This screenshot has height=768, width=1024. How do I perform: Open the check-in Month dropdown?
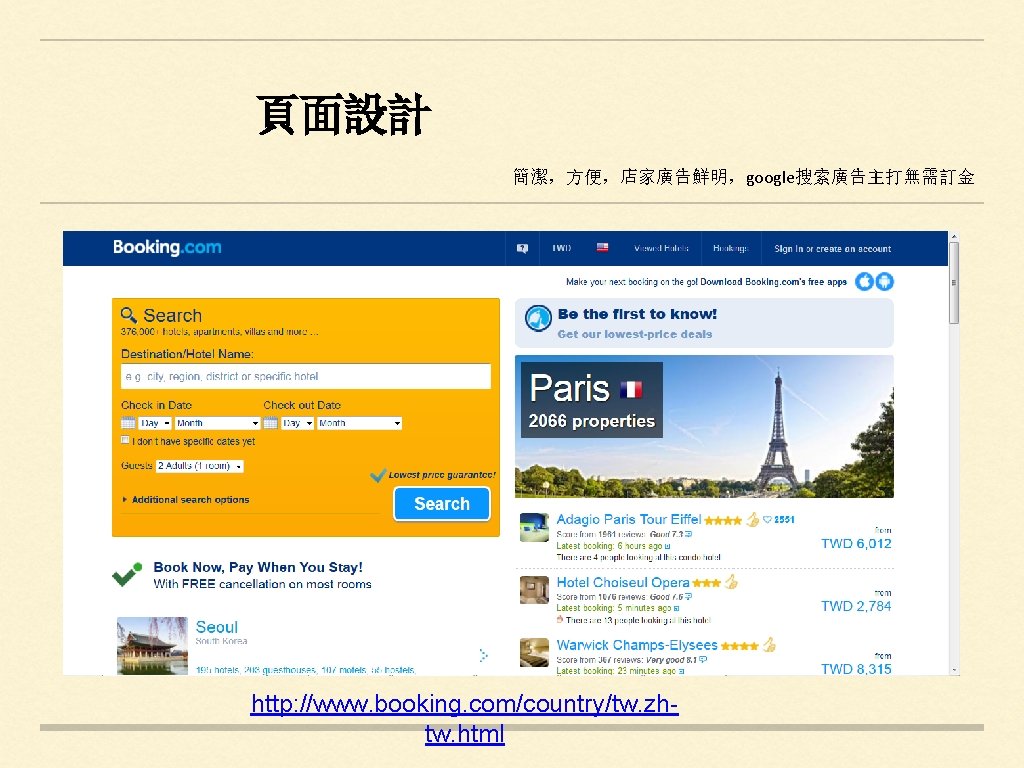217,423
